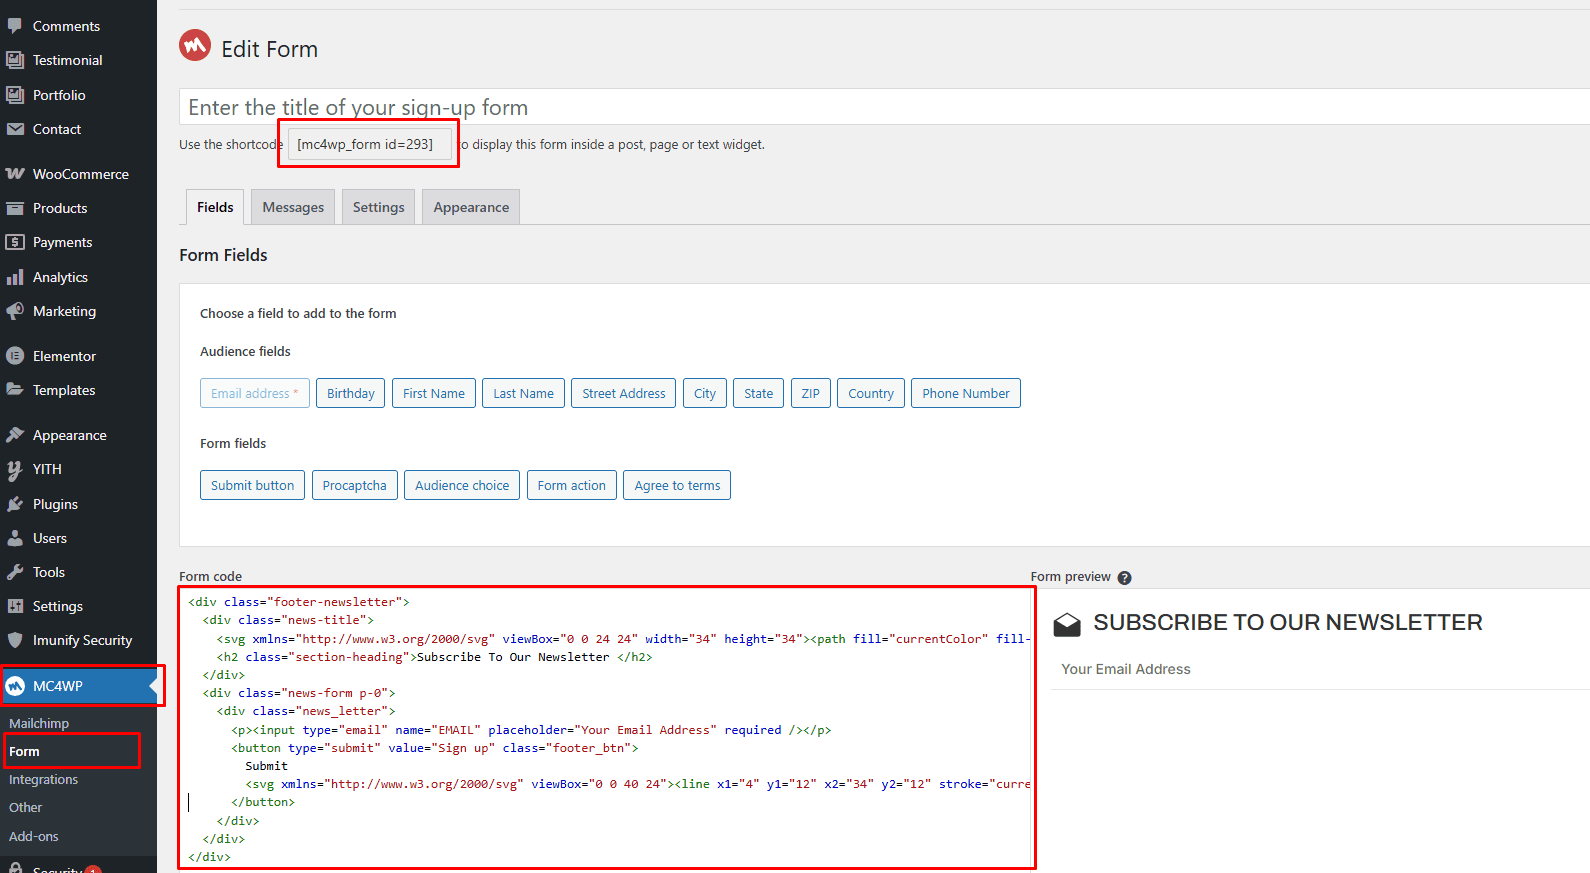
Task: Click the Analytics bar chart icon
Action: pyautogui.click(x=15, y=277)
